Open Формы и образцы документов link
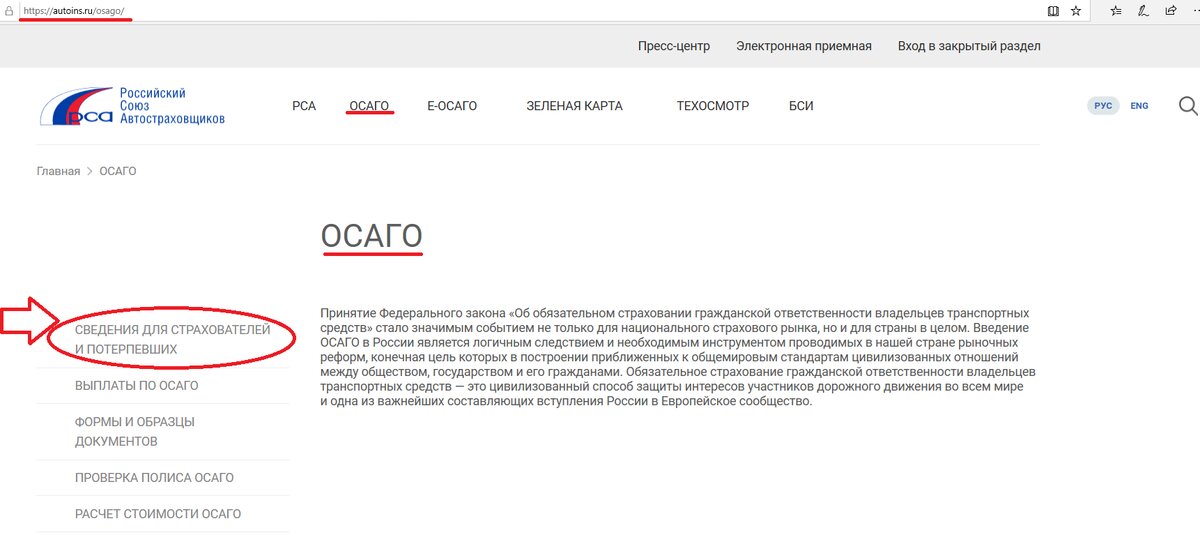 [x=135, y=431]
